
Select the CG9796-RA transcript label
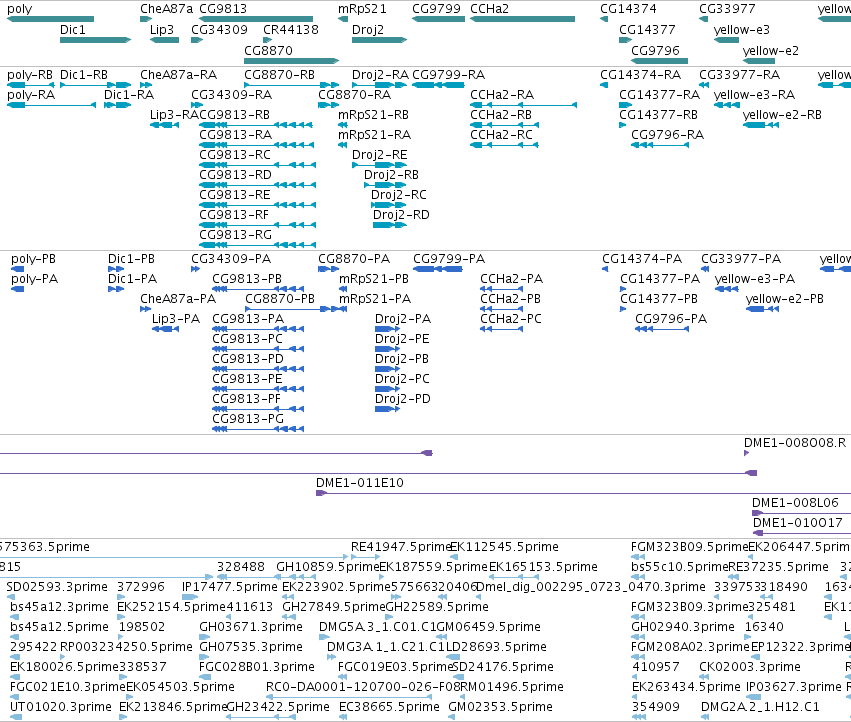point(667,135)
